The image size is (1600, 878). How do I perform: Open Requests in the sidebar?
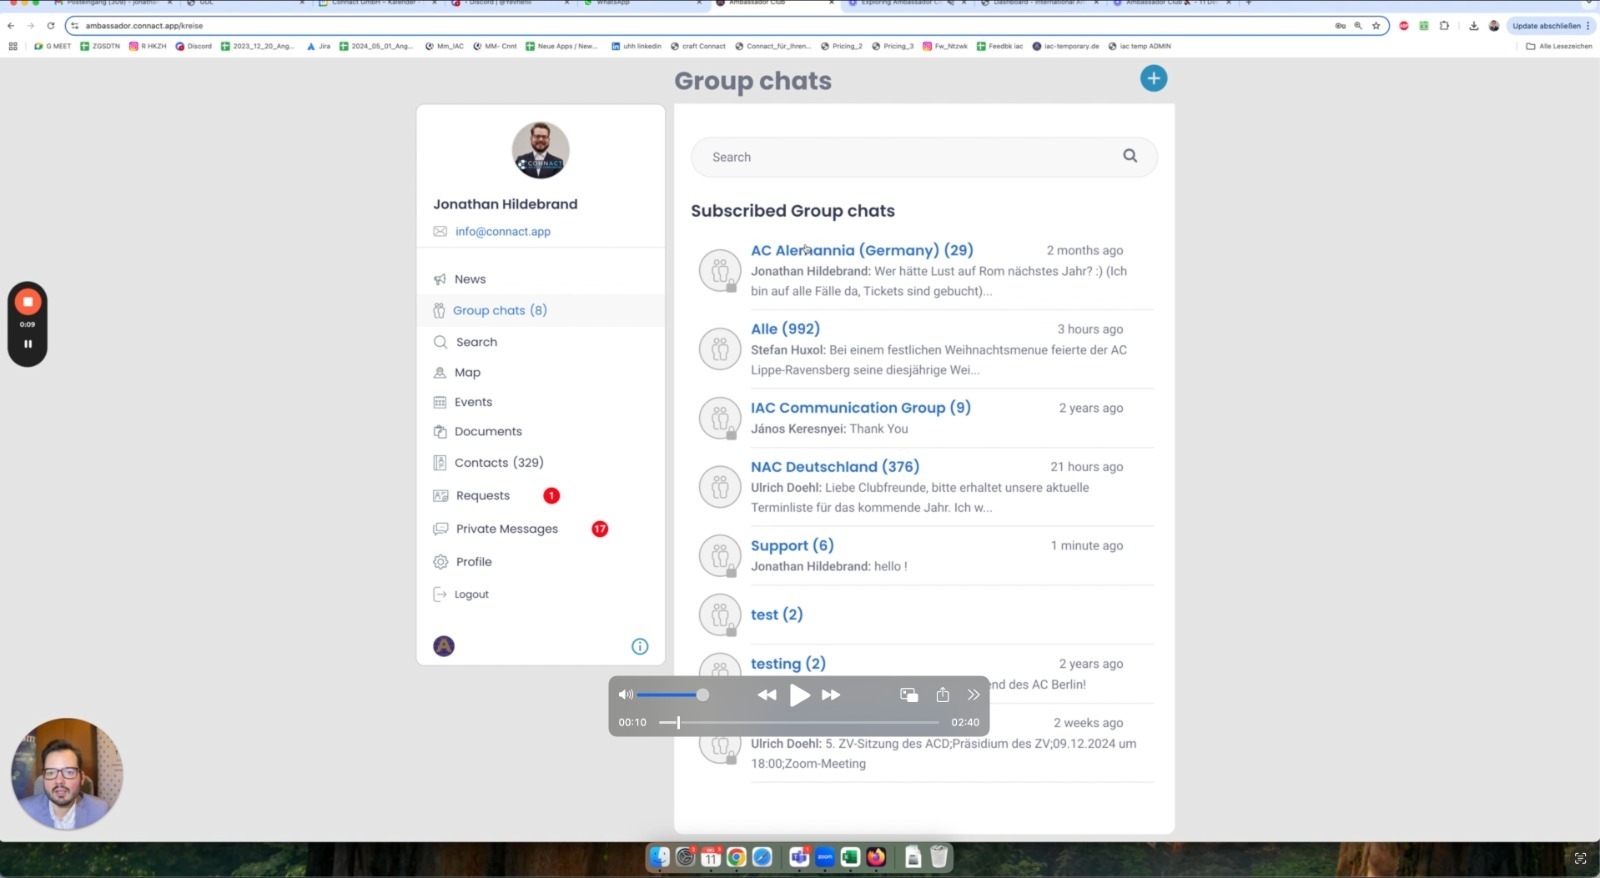click(x=483, y=496)
